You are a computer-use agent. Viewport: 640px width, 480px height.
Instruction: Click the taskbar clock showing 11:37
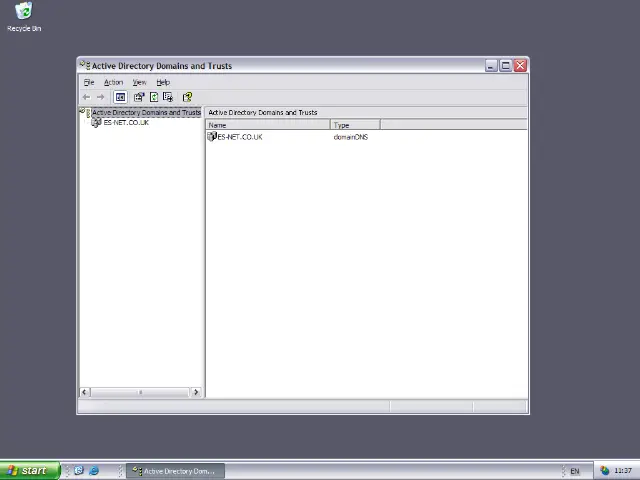(x=623, y=471)
